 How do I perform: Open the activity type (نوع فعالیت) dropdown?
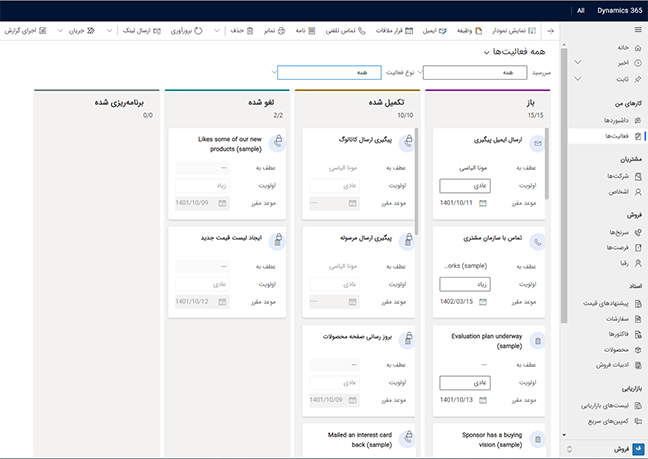[x=348, y=72]
